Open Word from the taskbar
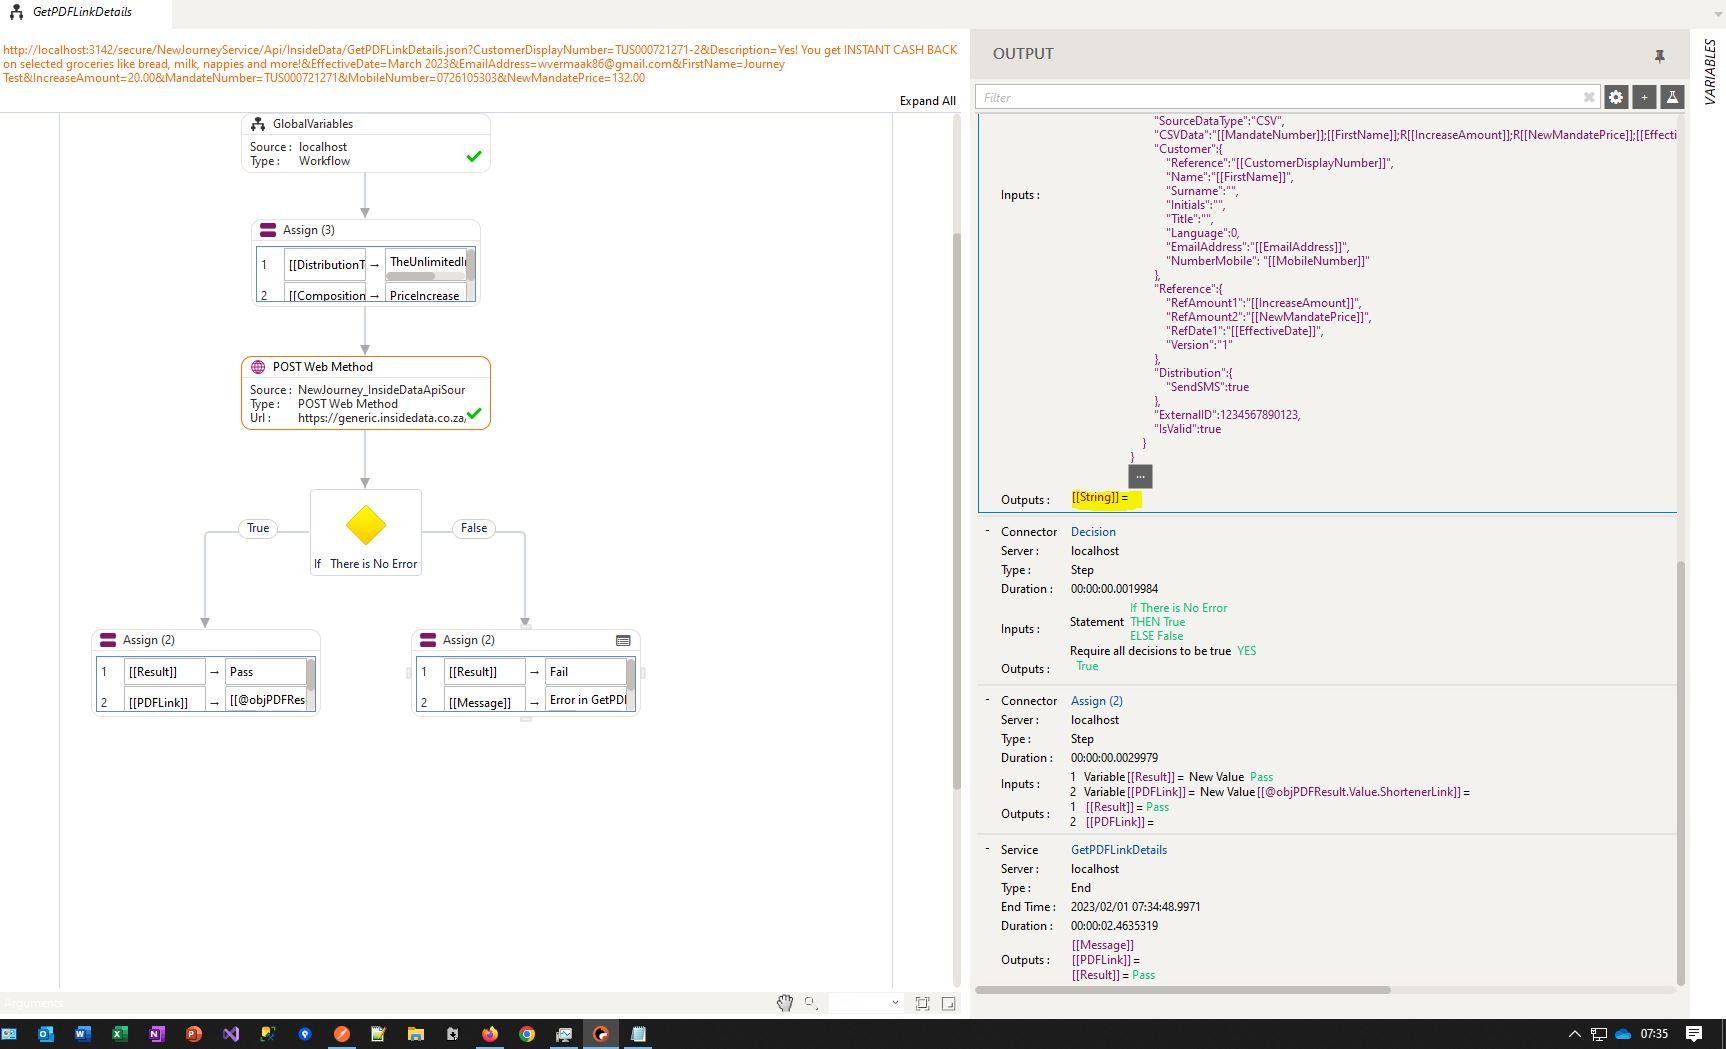The height and width of the screenshot is (1049, 1726). point(82,1034)
